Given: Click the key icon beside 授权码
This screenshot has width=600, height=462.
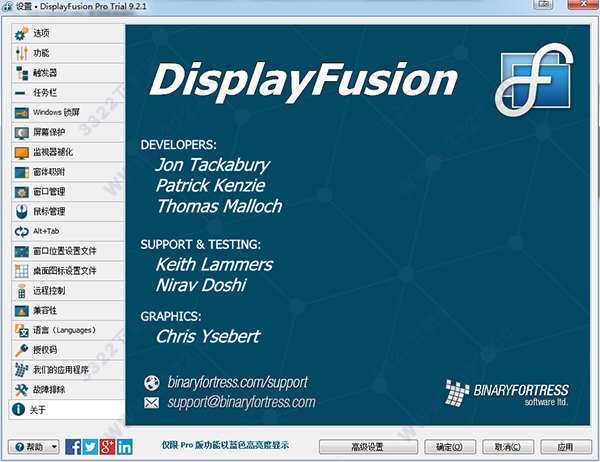Looking at the screenshot, I should (x=21, y=350).
